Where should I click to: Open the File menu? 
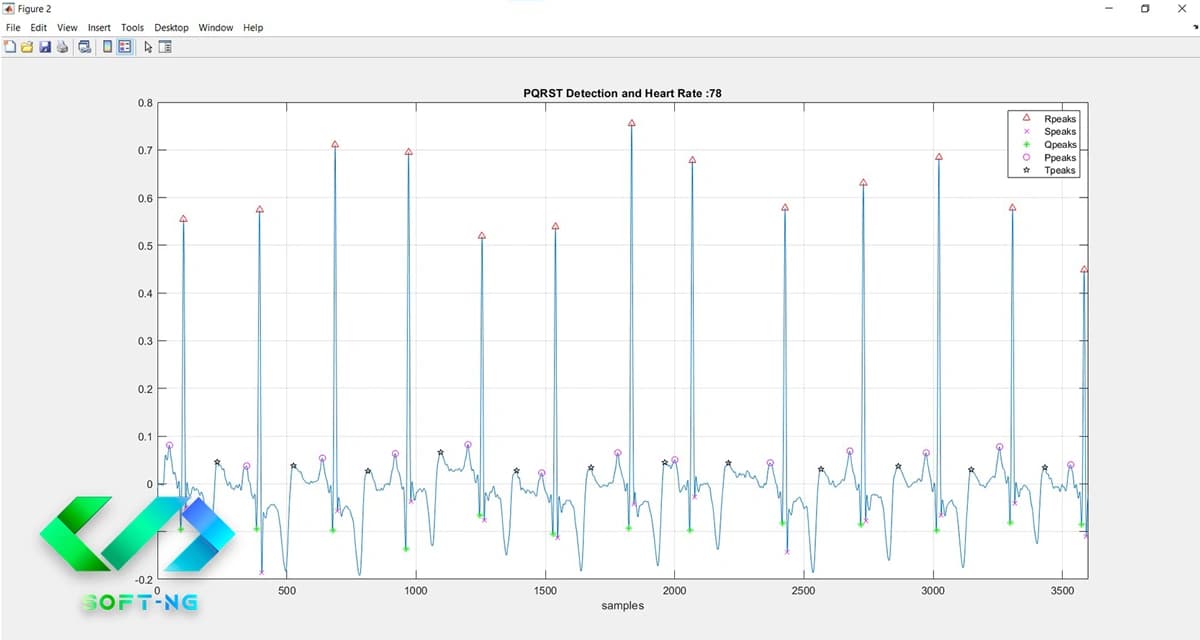click(x=13, y=27)
